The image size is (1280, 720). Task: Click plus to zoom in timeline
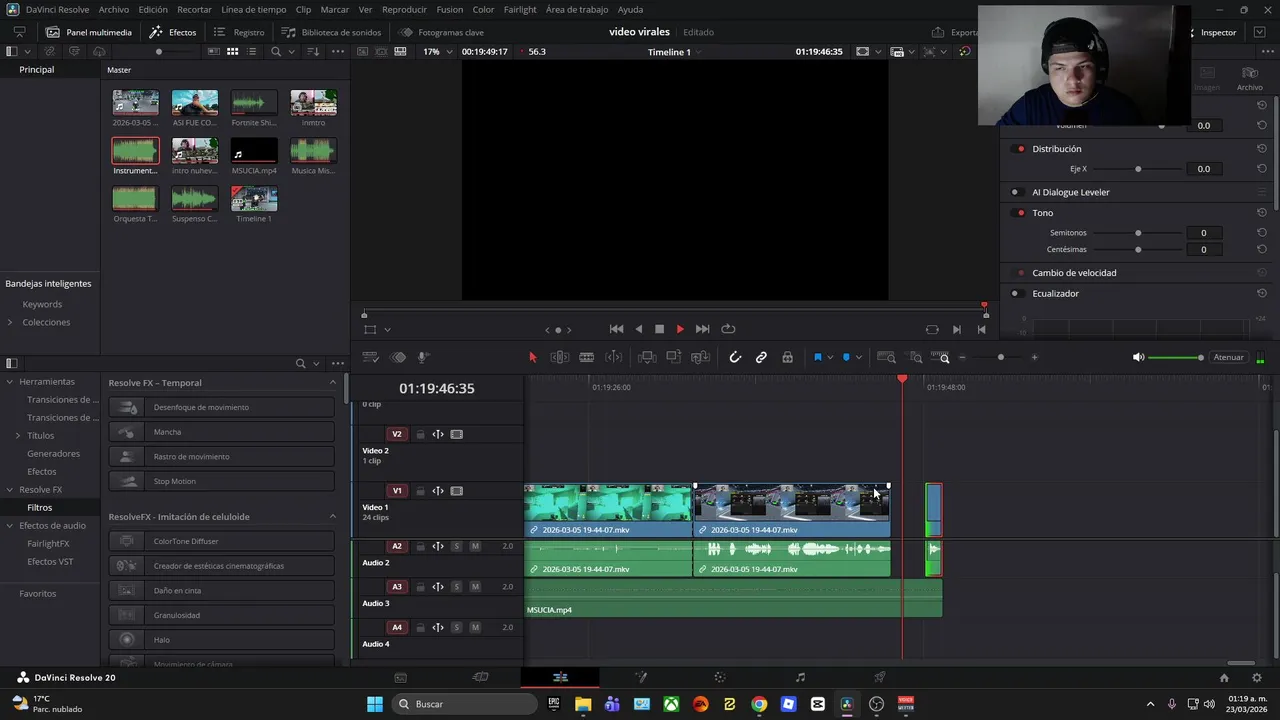(1034, 357)
